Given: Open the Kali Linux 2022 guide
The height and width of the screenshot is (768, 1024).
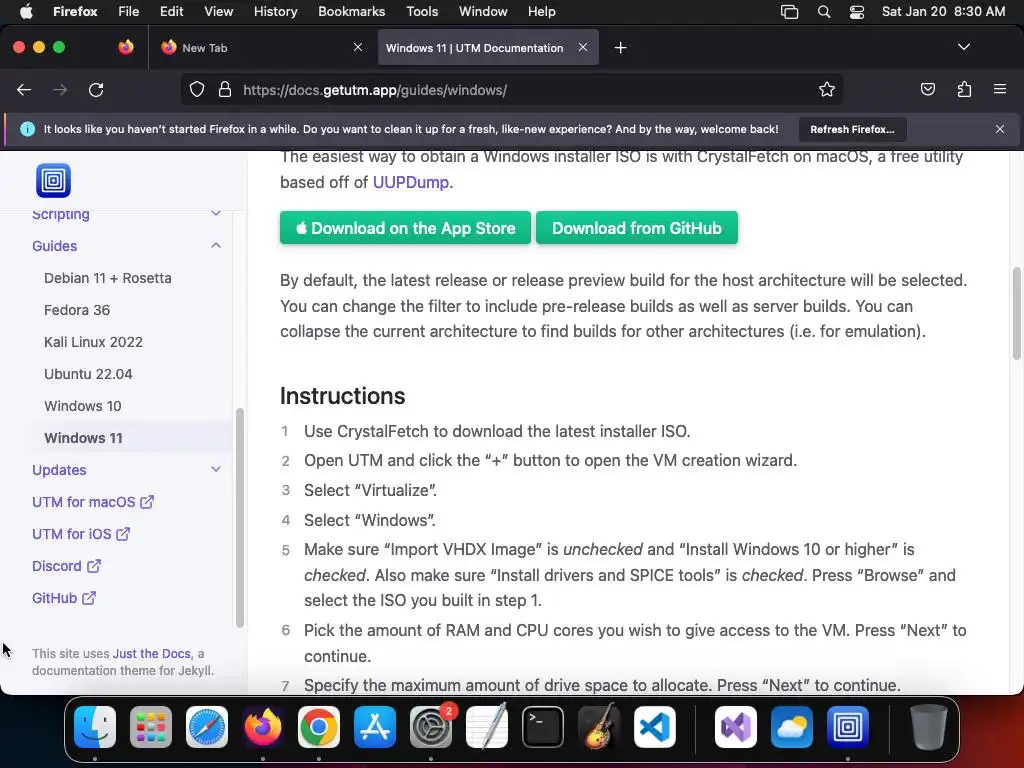Looking at the screenshot, I should click(x=93, y=342).
